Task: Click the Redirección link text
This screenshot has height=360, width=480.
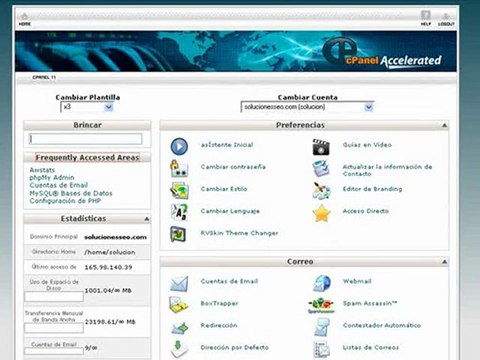Action: [x=219, y=325]
